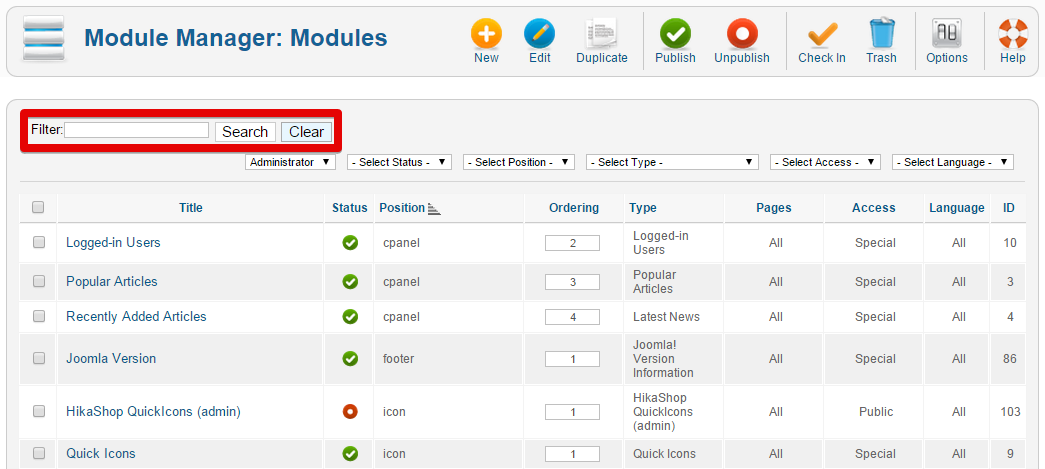Image resolution: width=1045 pixels, height=469 pixels.
Task: Click ordering field of HikaShop QuickIcons row
Action: pyautogui.click(x=572, y=412)
